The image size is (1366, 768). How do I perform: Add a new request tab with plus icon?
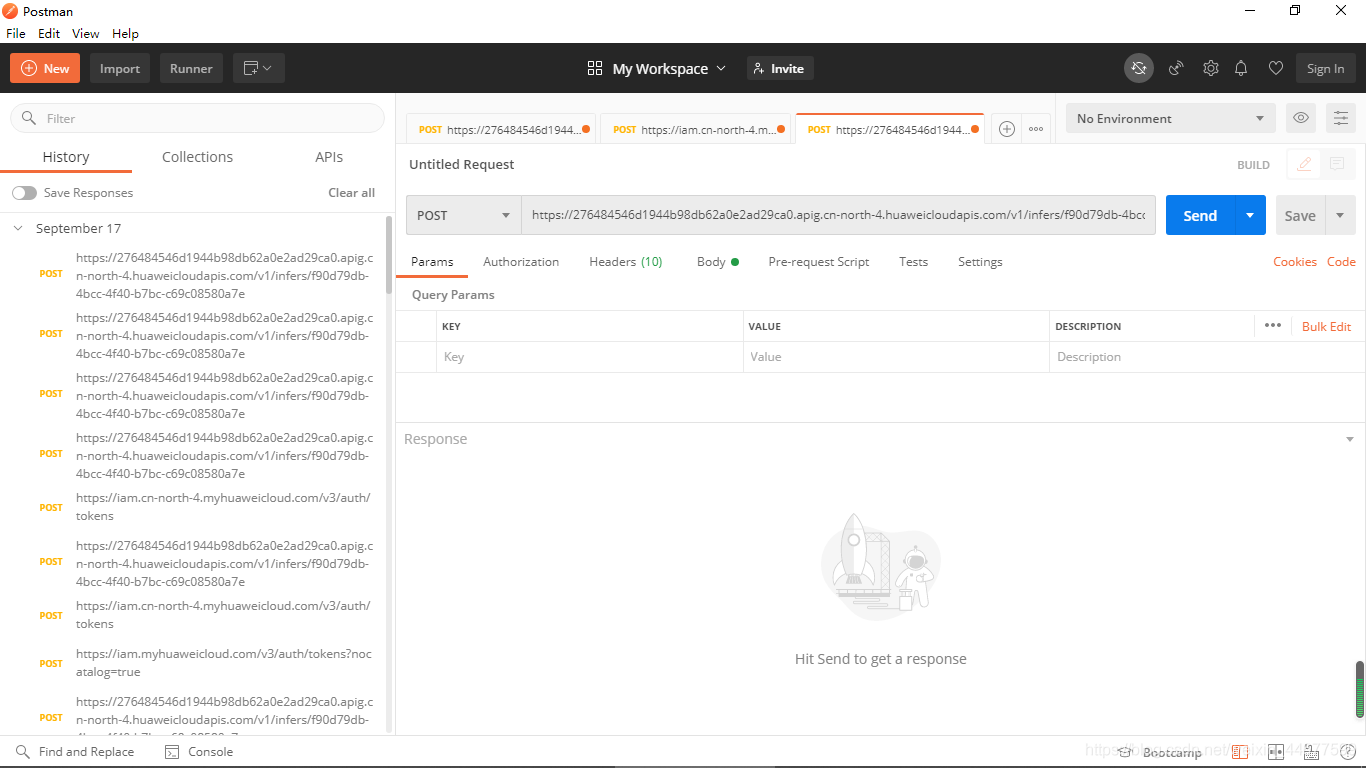coord(1007,129)
